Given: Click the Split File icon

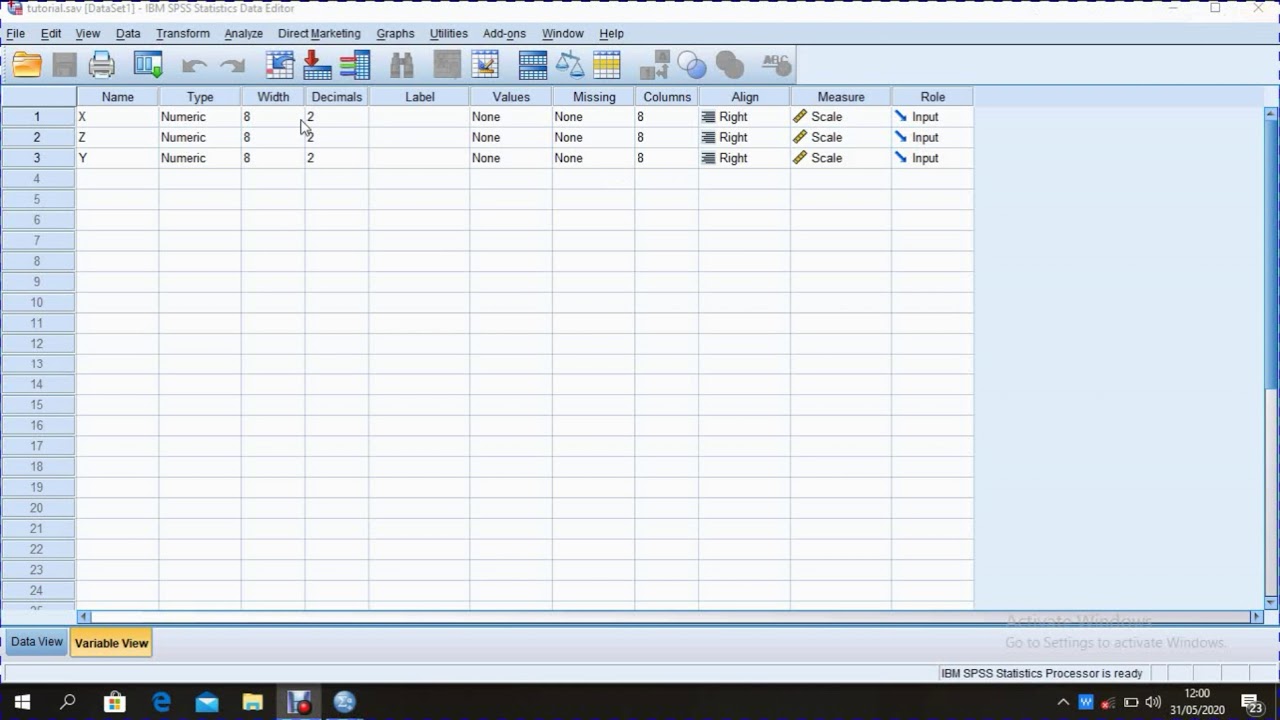Looking at the screenshot, I should tap(532, 66).
